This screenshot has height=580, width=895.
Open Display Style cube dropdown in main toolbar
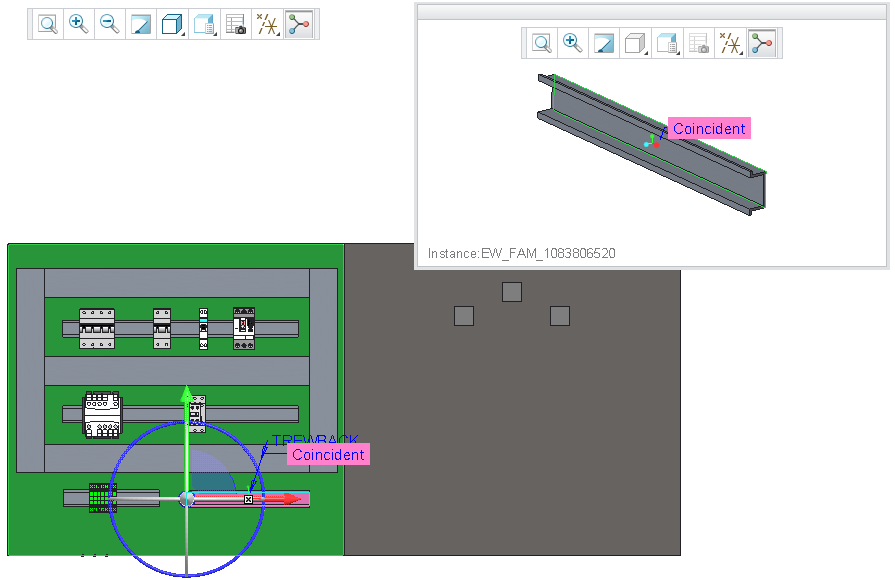pos(172,25)
